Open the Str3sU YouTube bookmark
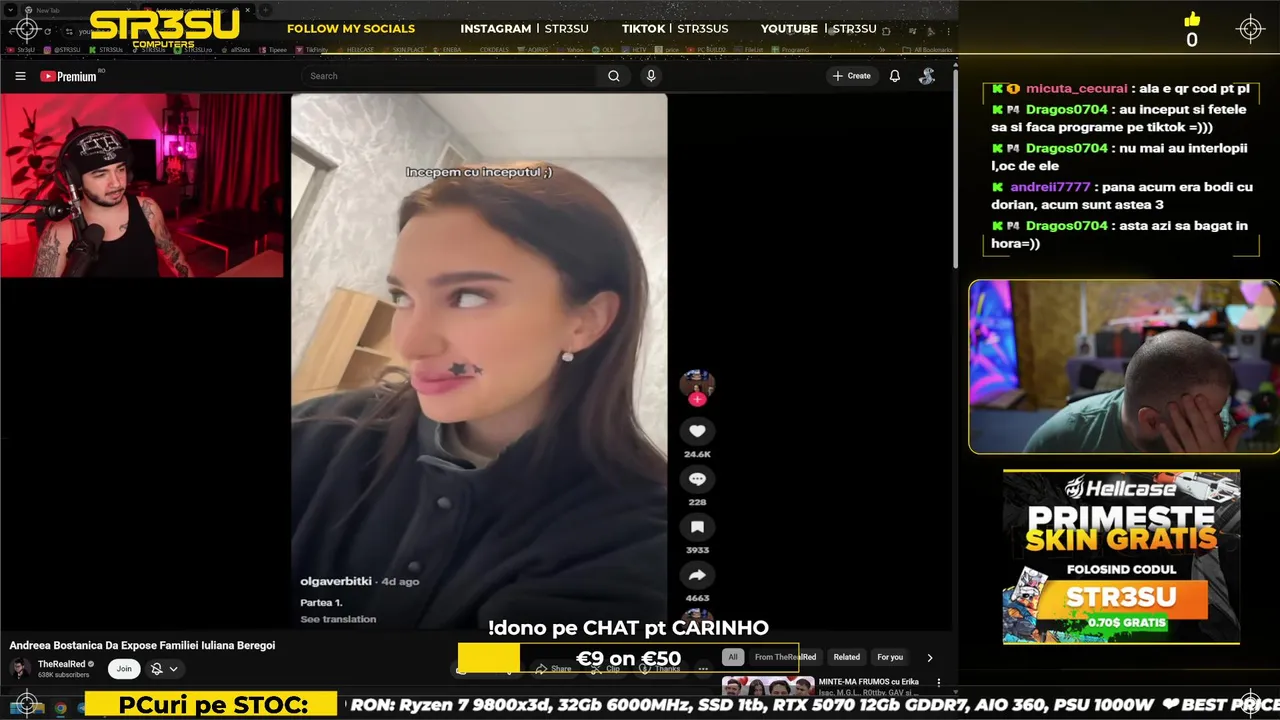1280x720 pixels. [x=21, y=49]
